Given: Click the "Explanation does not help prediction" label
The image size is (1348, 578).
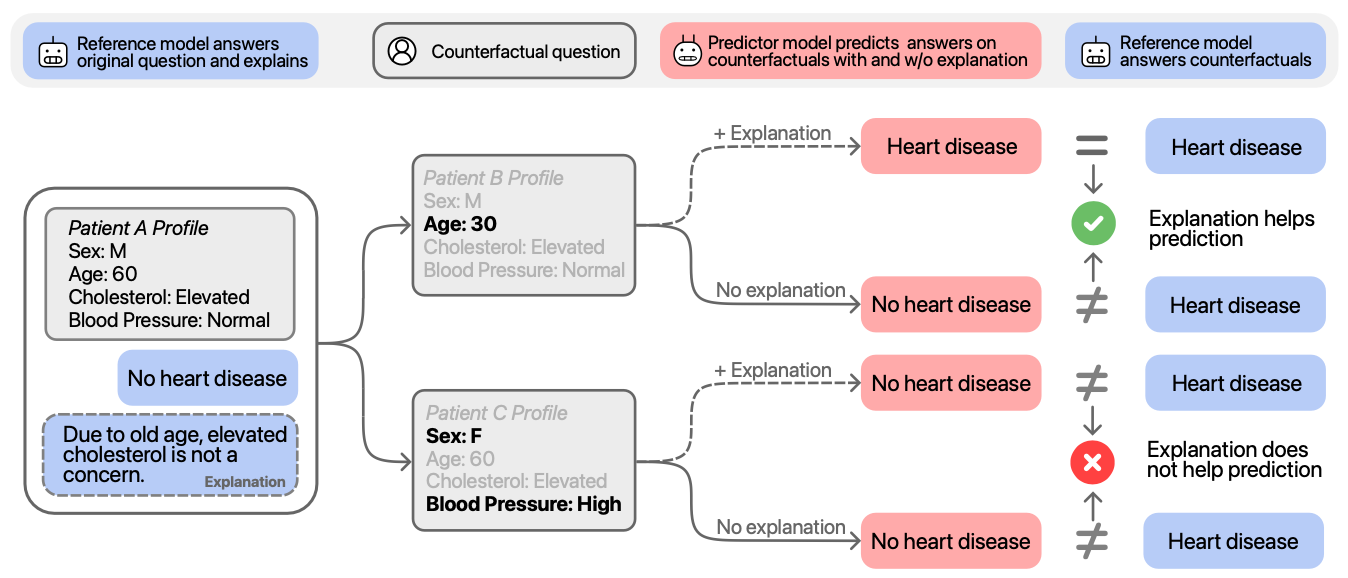Looking at the screenshot, I should (1234, 460).
